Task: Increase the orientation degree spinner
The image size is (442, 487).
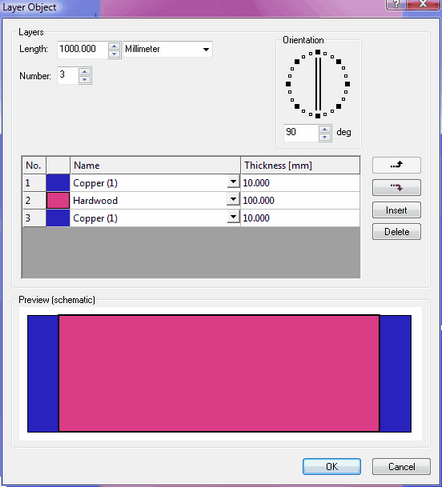Action: click(x=325, y=129)
